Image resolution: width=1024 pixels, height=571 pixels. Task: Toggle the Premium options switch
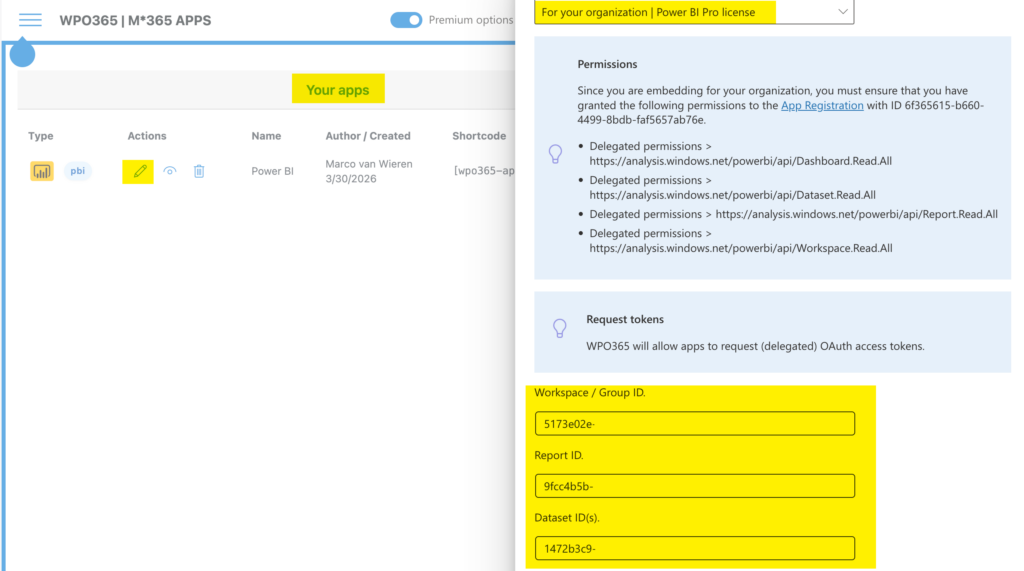coord(406,20)
